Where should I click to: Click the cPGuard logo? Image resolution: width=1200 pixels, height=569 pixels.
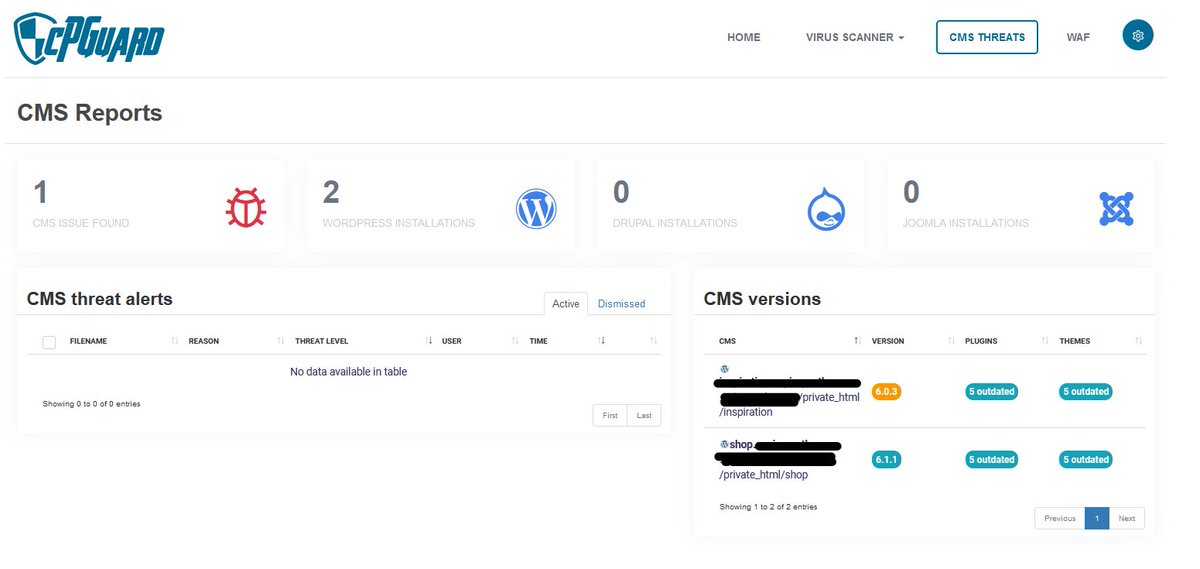89,39
